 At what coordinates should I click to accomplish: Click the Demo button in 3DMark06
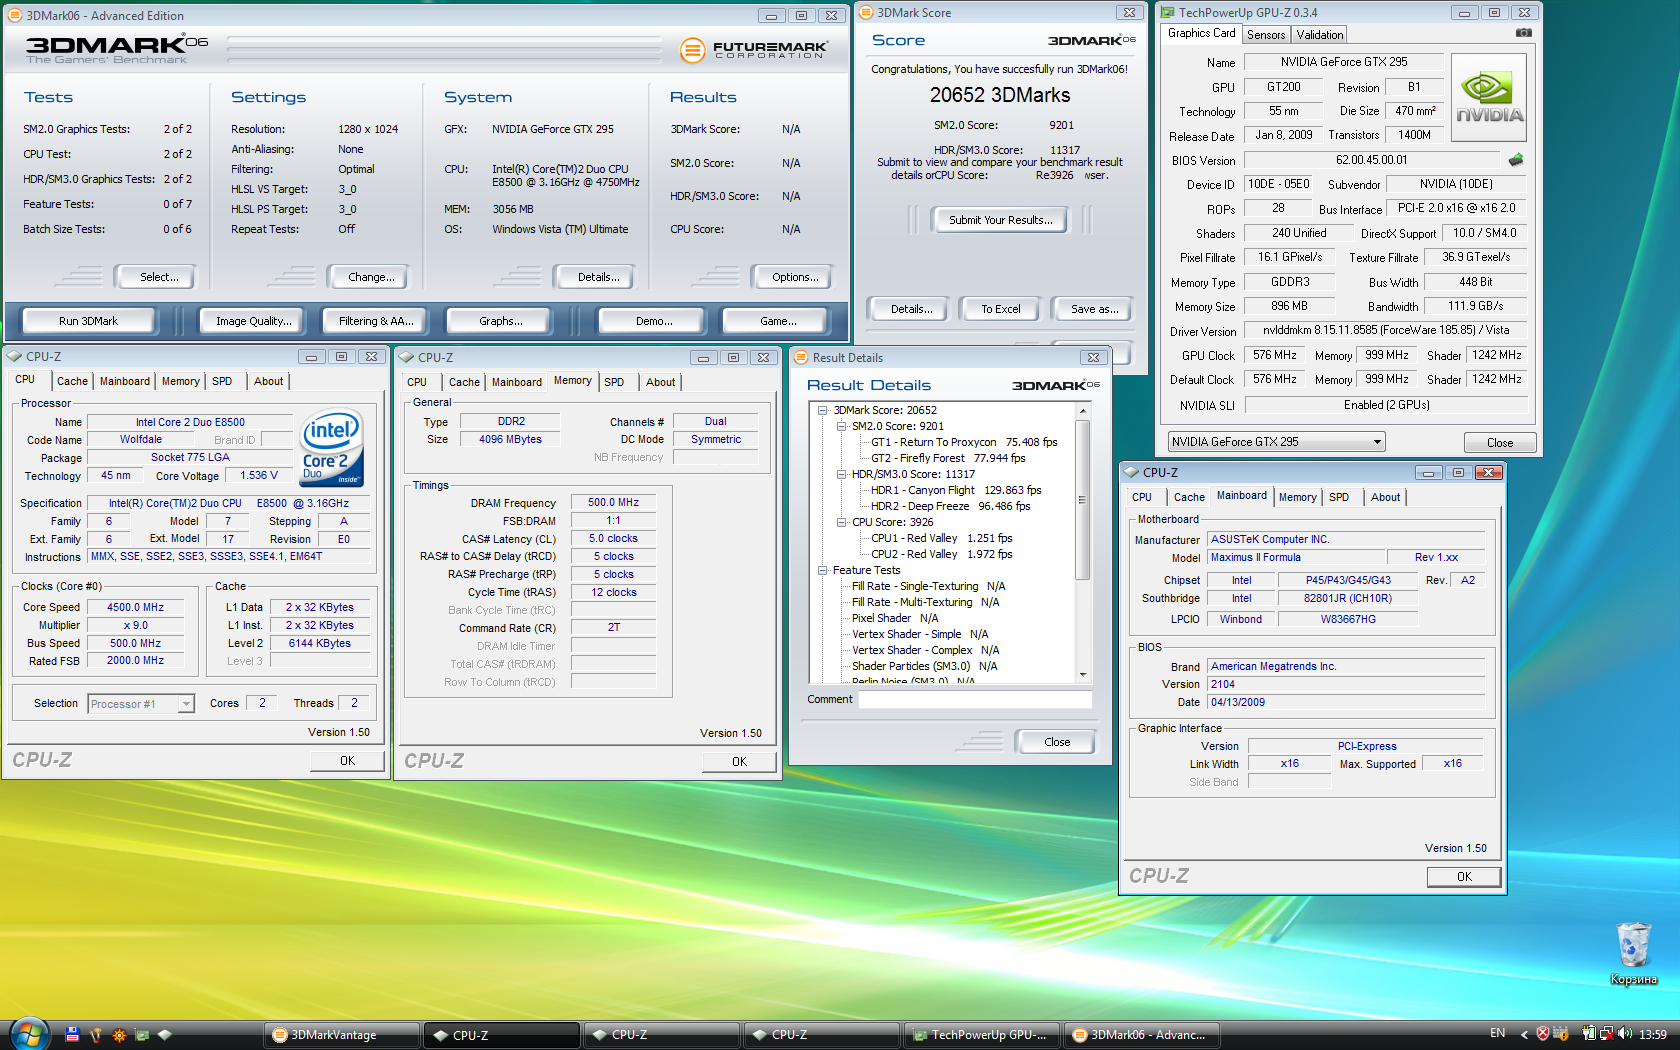click(x=654, y=321)
